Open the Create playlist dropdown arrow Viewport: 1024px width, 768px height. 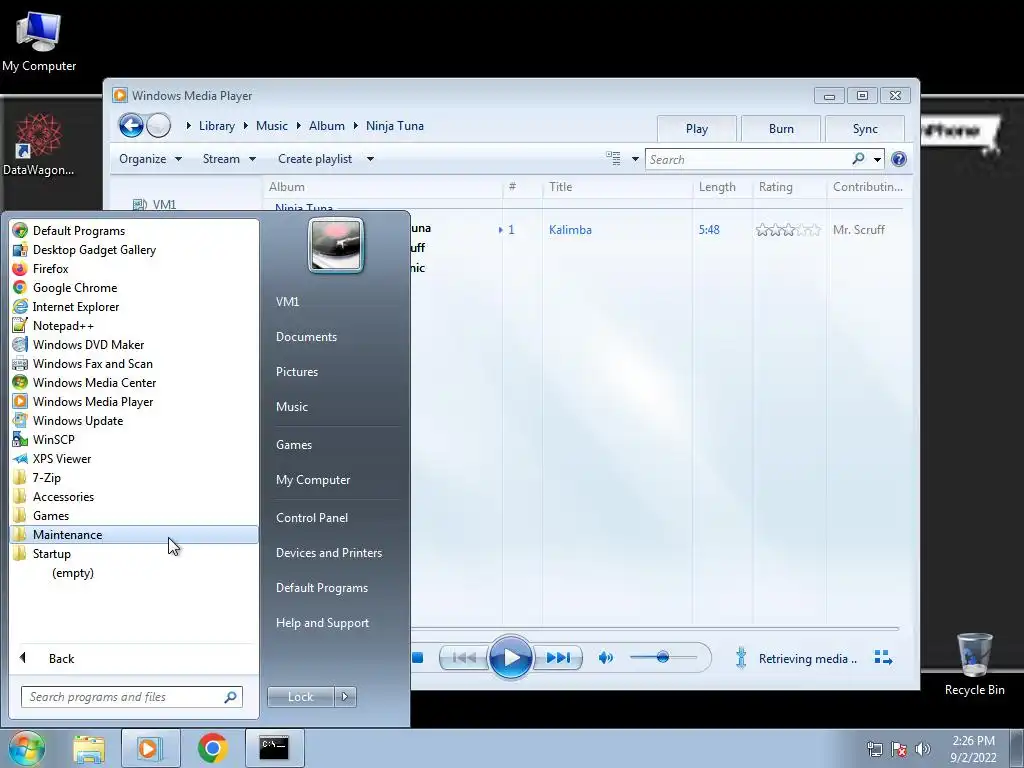[370, 159]
